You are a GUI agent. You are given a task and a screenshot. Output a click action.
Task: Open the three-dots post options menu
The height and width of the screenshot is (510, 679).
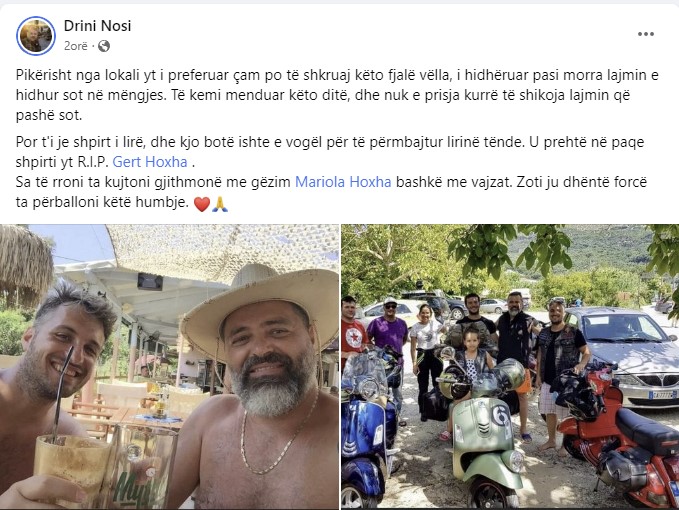tap(645, 34)
